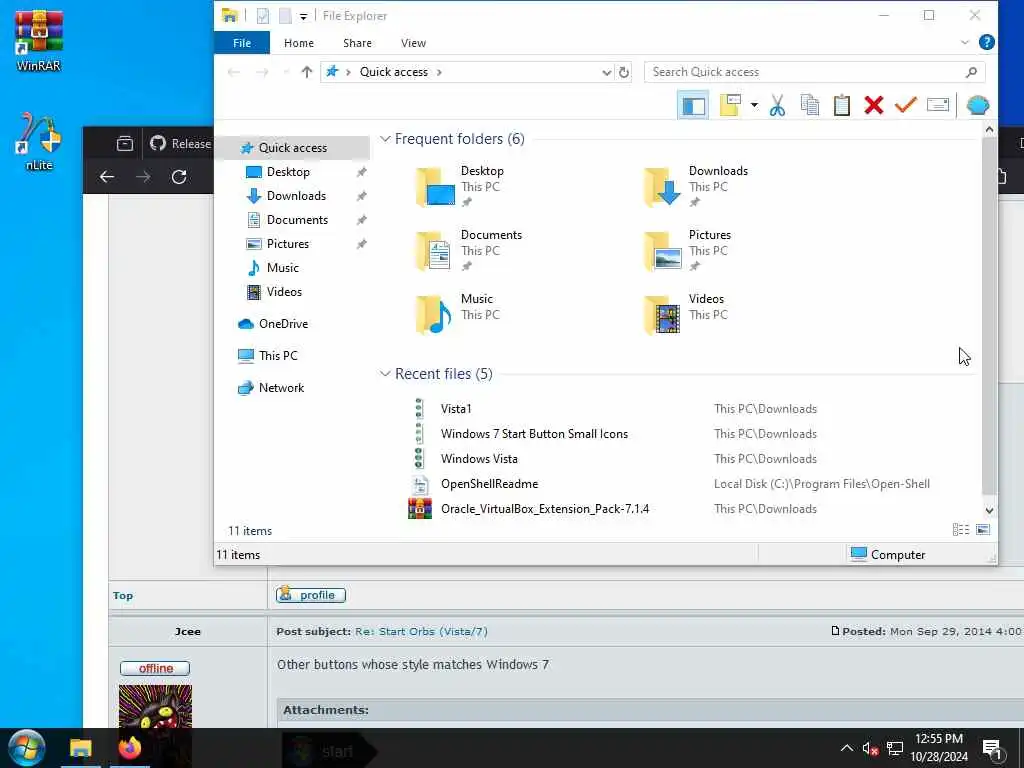The width and height of the screenshot is (1024, 768).
Task: Collapse the Frequent folders group
Action: coord(385,139)
